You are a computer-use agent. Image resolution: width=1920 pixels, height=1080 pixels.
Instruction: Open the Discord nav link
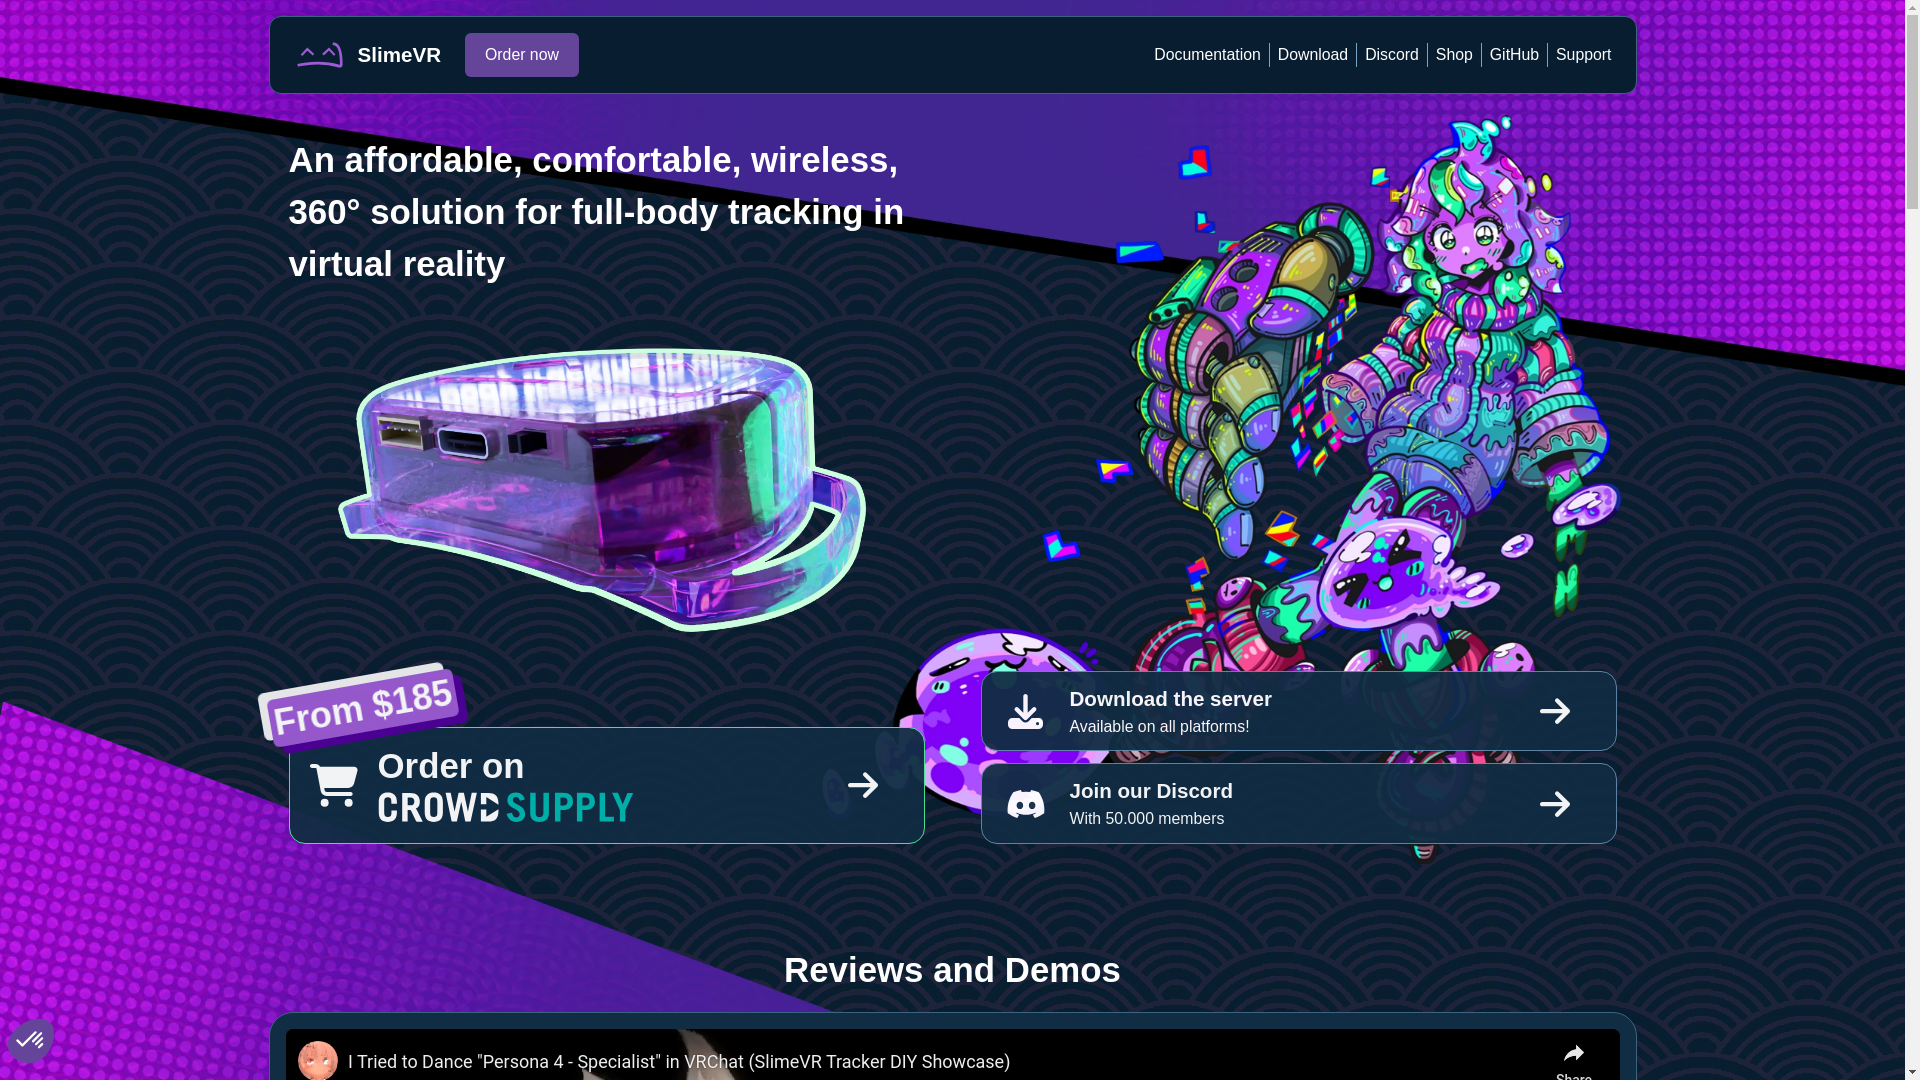pyautogui.click(x=1392, y=55)
